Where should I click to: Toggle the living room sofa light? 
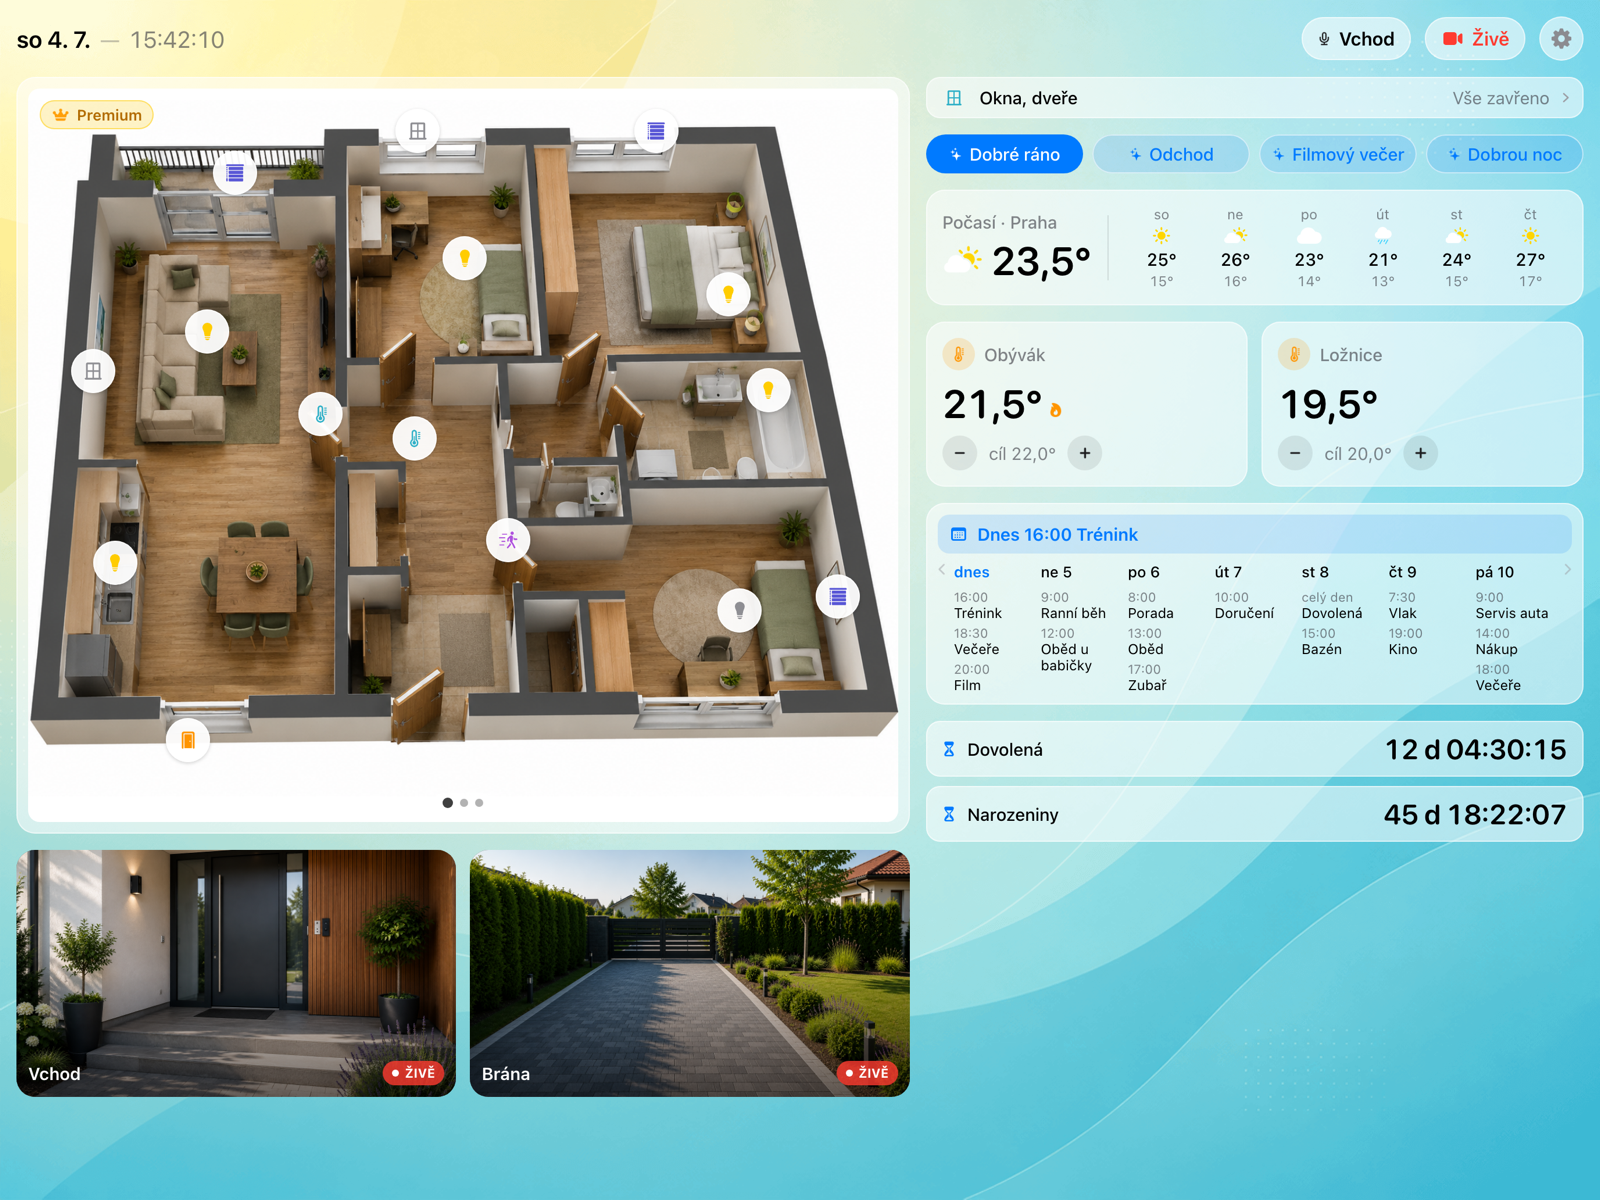[x=207, y=331]
